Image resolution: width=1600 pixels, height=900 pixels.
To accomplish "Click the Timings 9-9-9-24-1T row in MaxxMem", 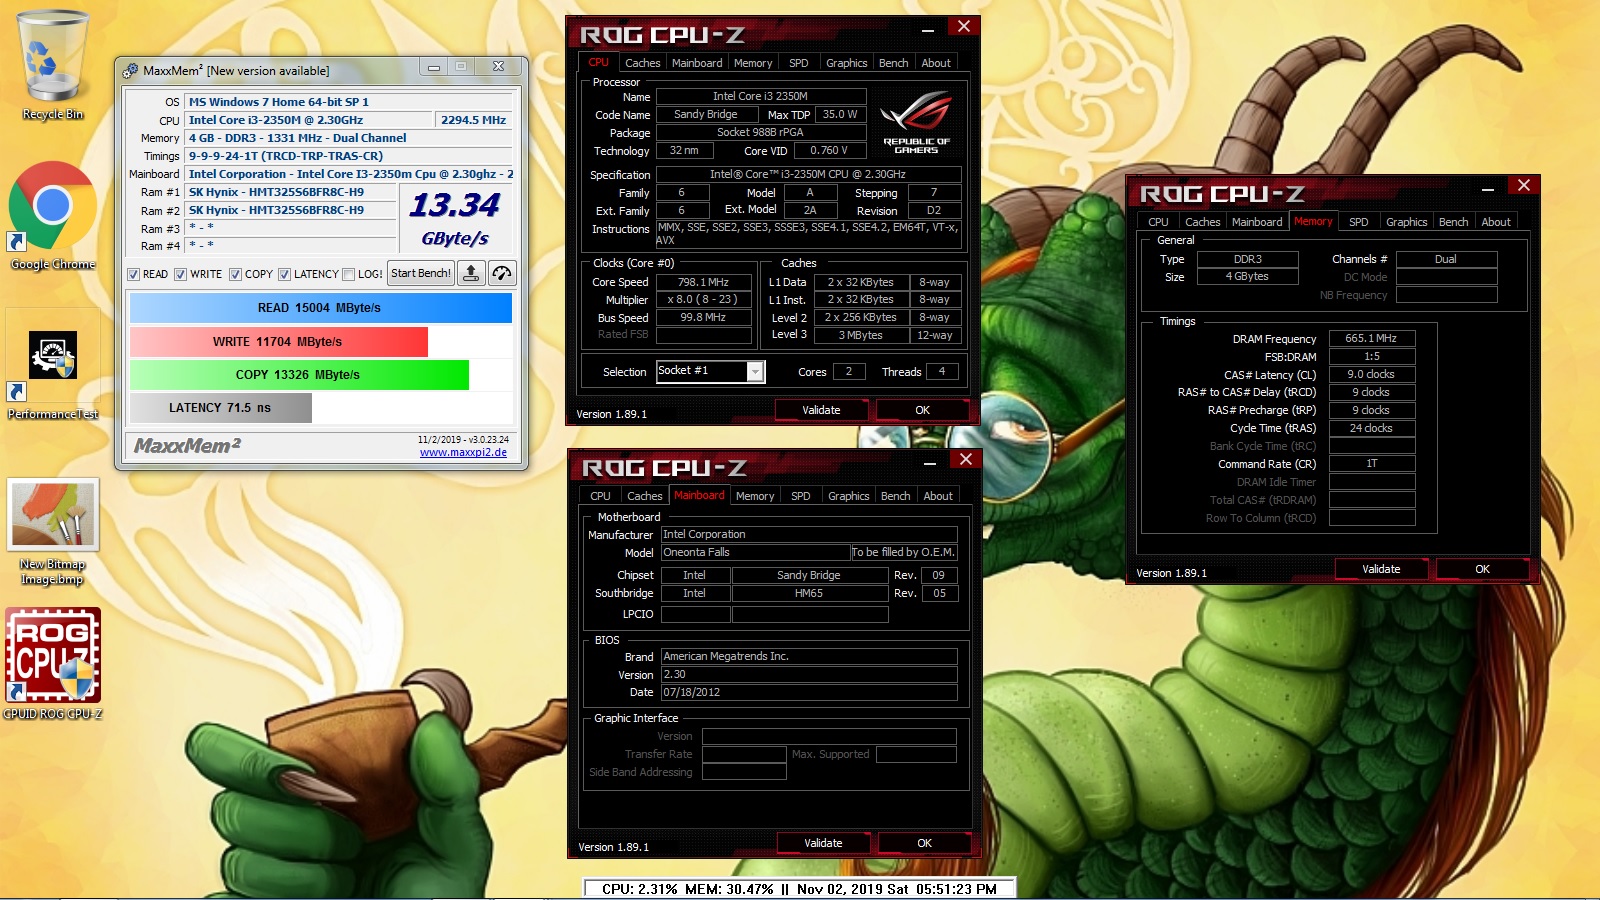I will [349, 156].
